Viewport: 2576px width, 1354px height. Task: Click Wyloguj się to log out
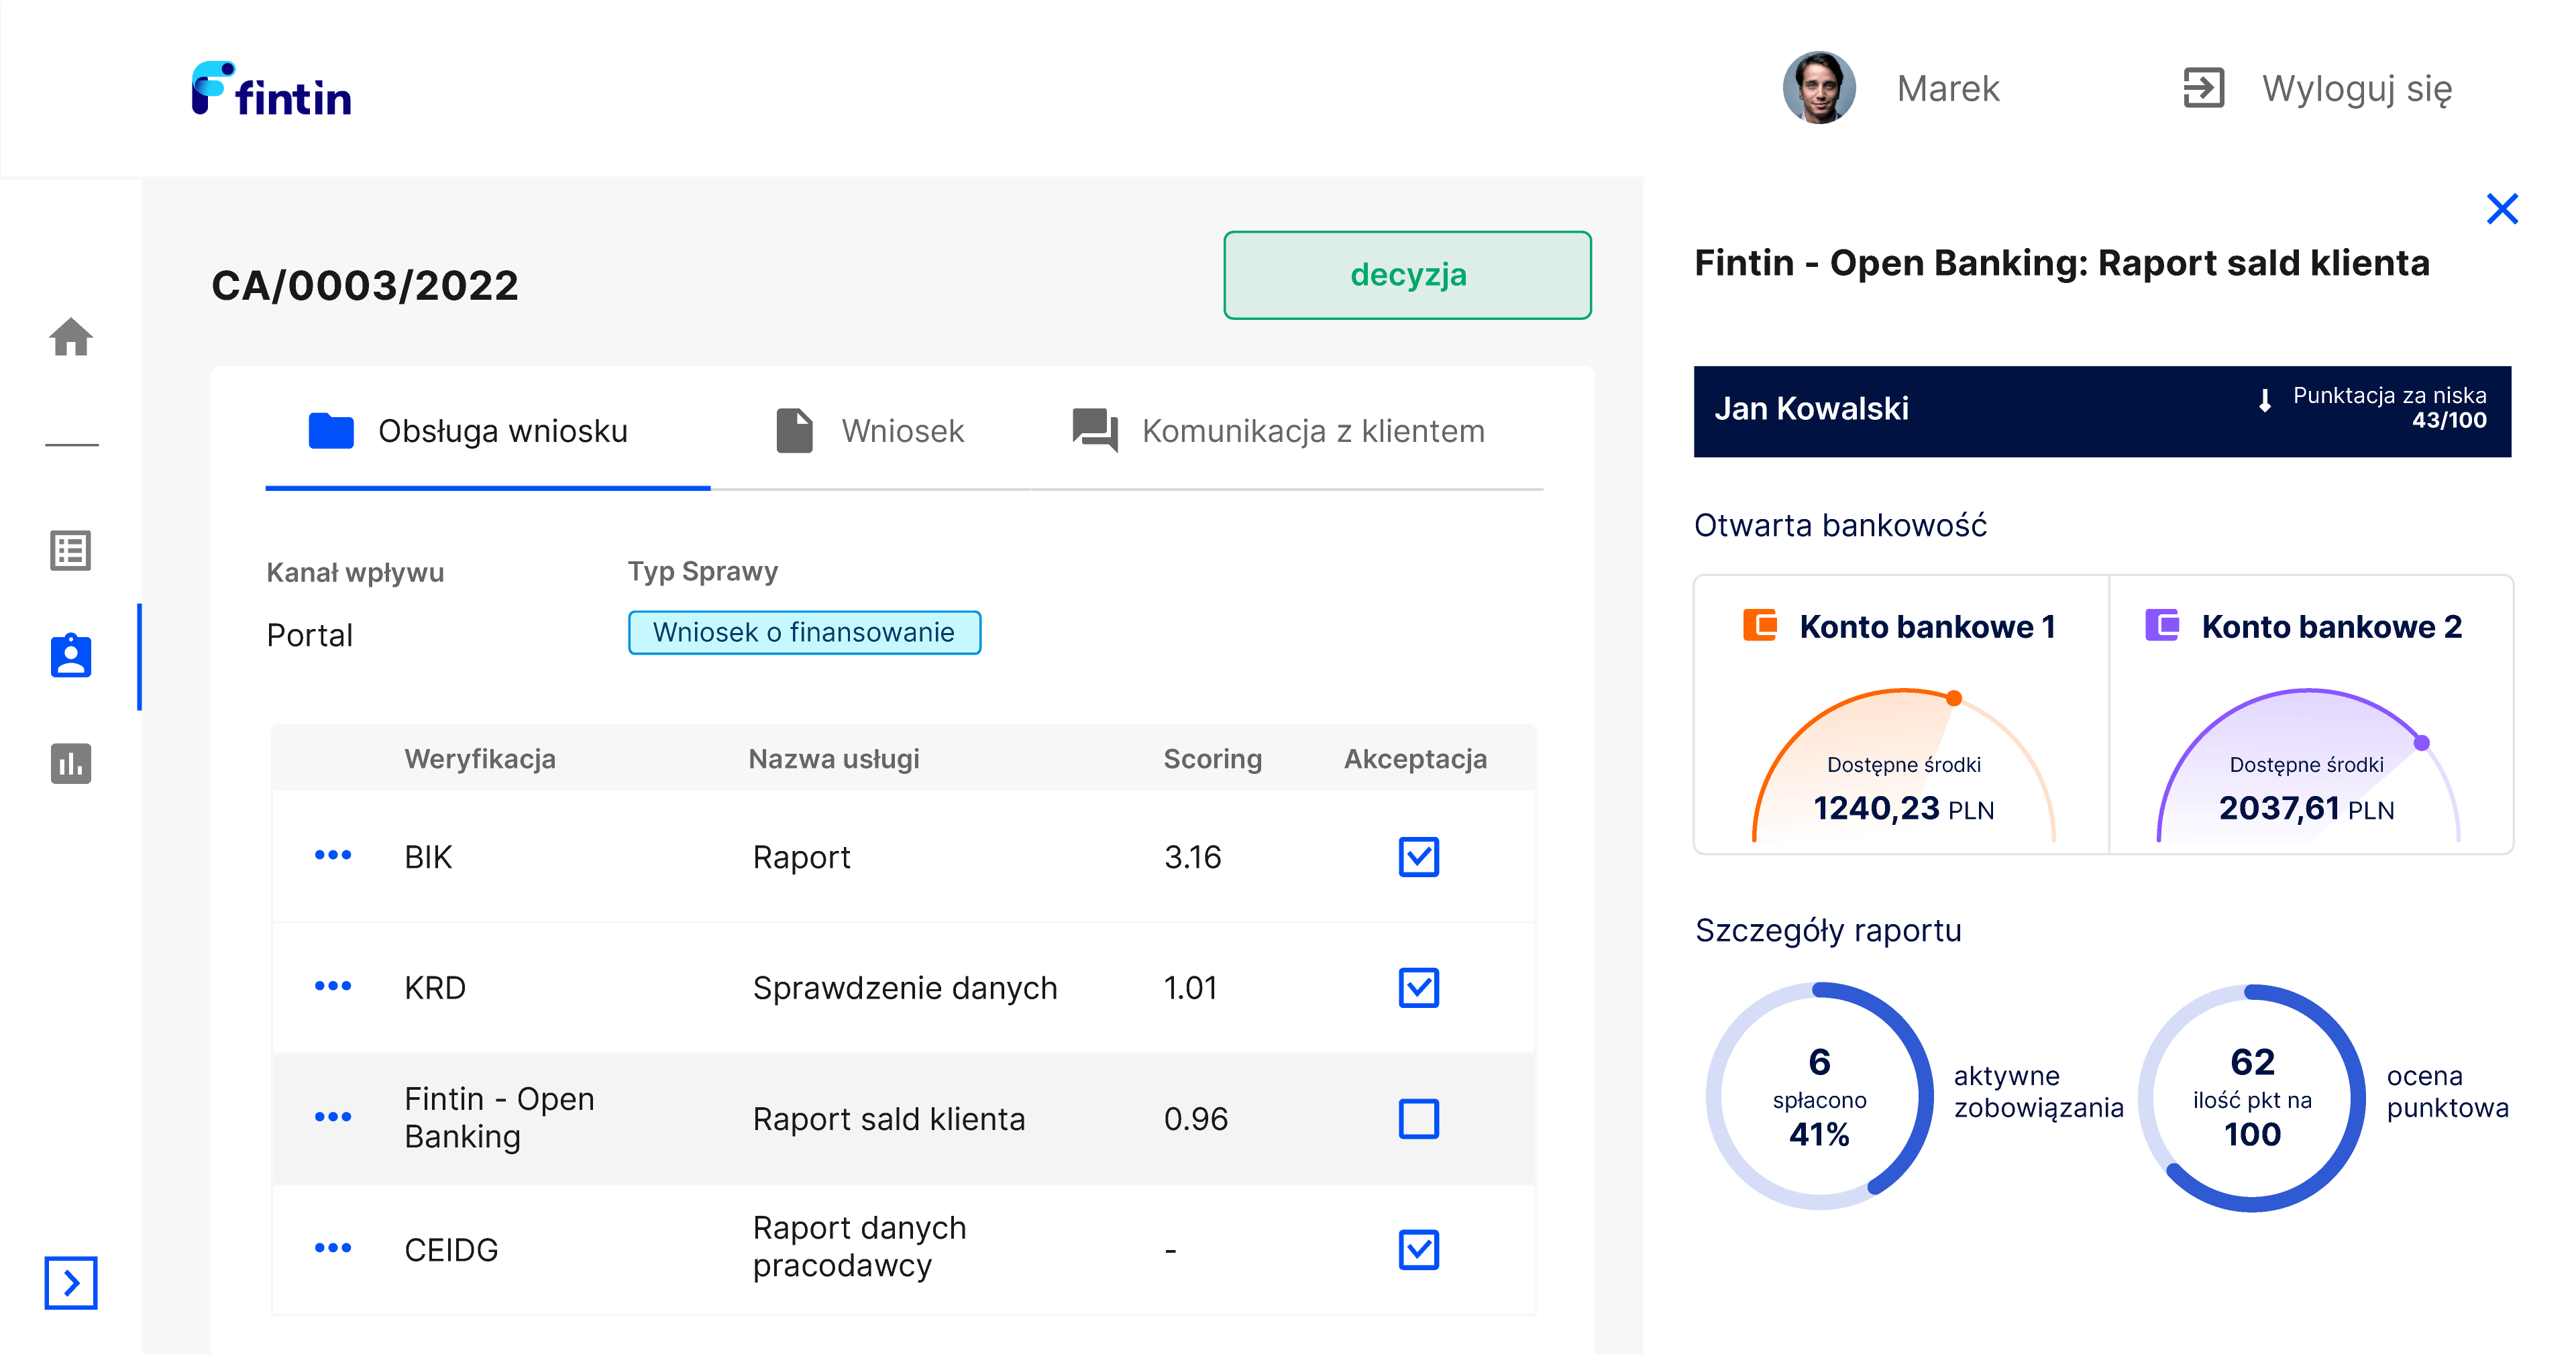tap(2356, 89)
